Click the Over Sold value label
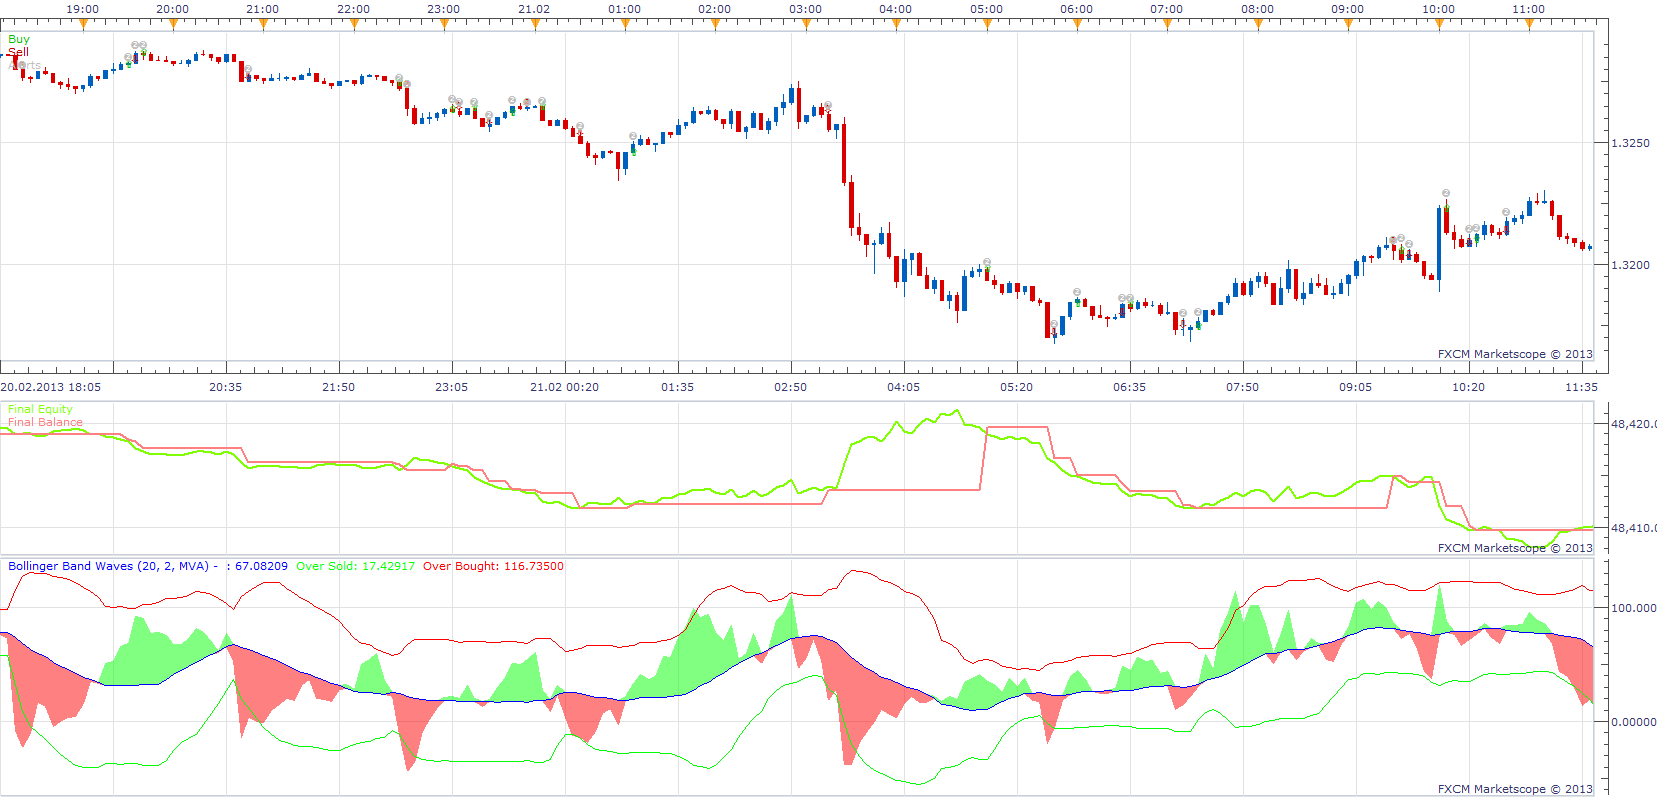 355,566
